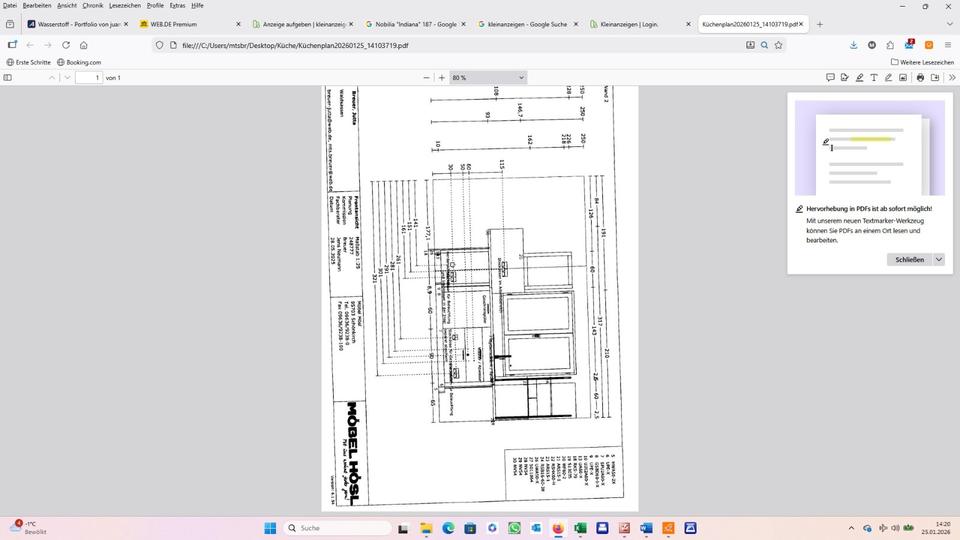Toggle the PDF comment tool
Image resolution: width=960 pixels, height=540 pixels.
point(830,77)
